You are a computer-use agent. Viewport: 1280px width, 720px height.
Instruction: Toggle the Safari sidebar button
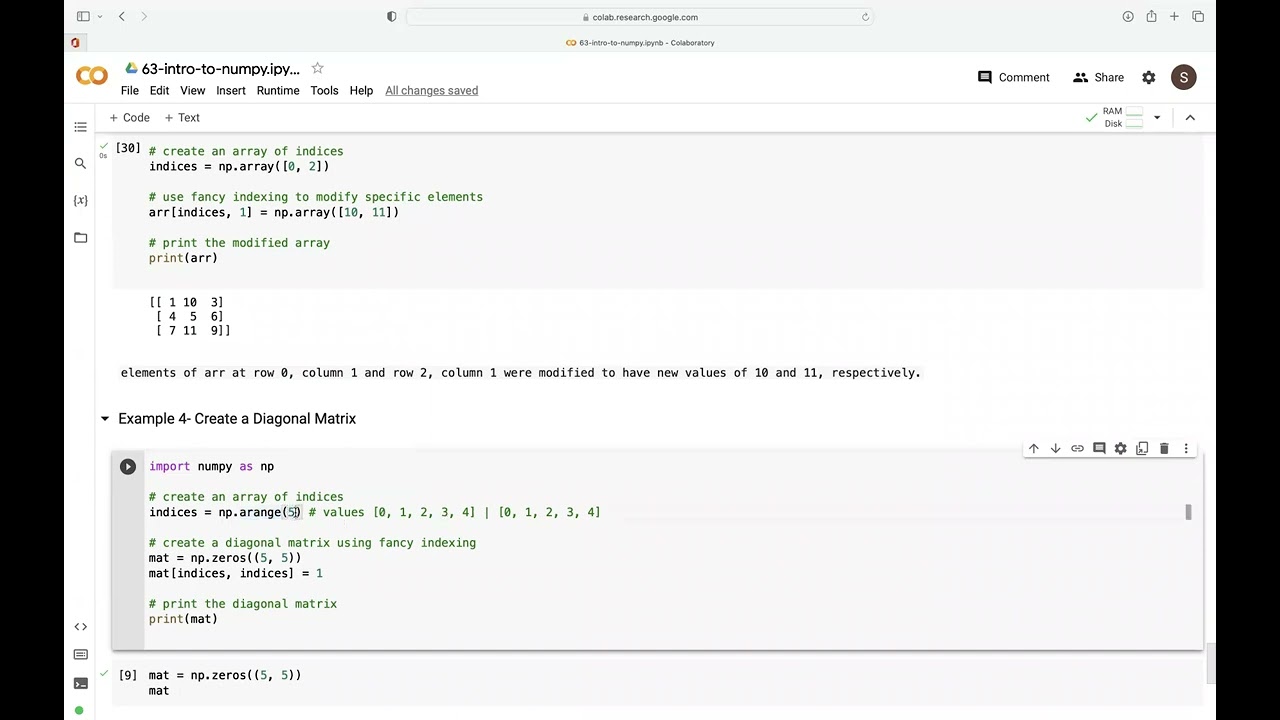click(83, 16)
